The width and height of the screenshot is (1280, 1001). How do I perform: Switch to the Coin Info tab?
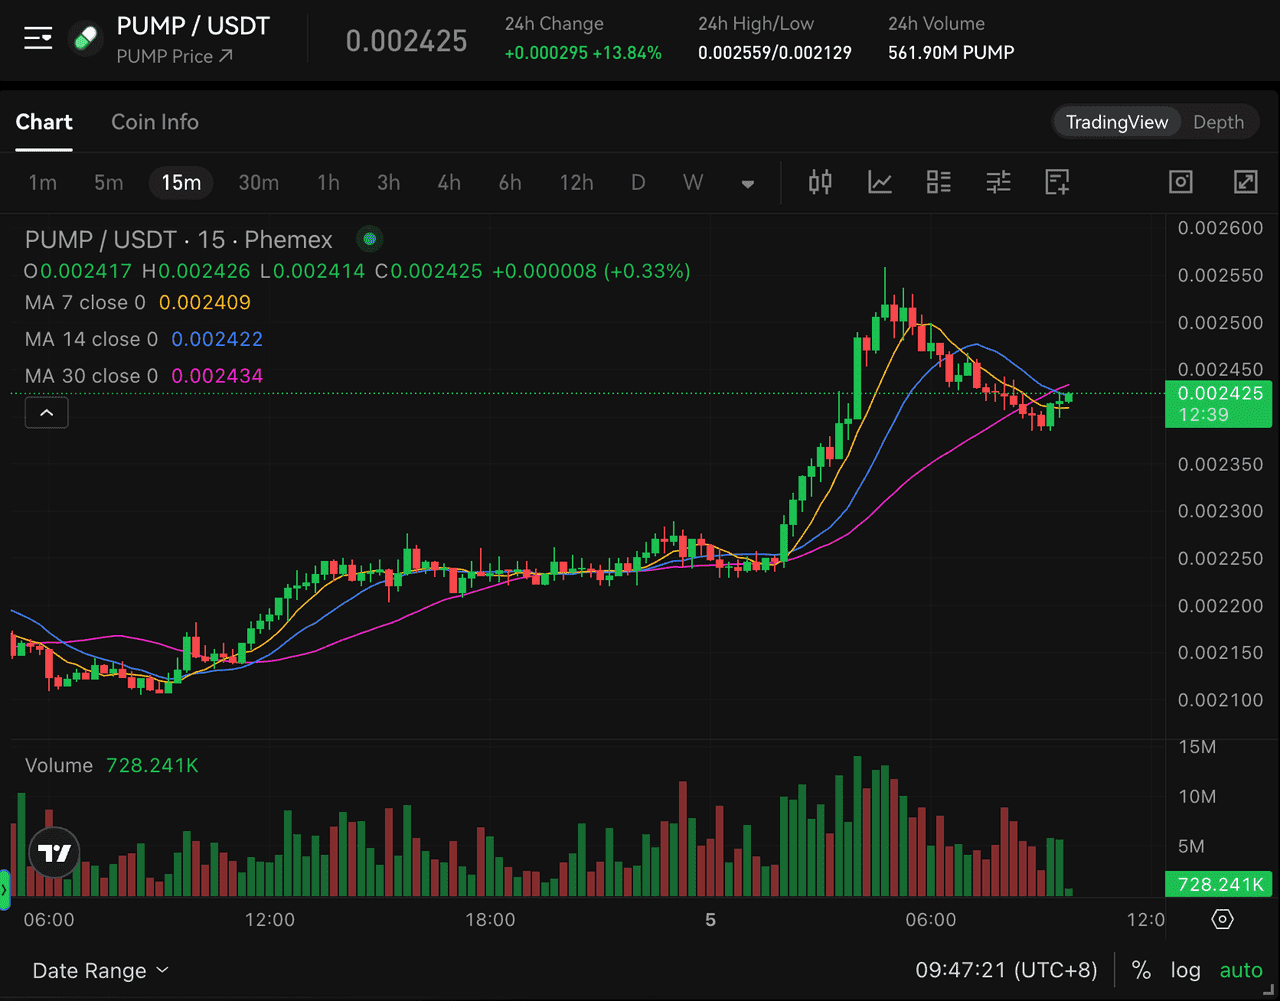(155, 122)
